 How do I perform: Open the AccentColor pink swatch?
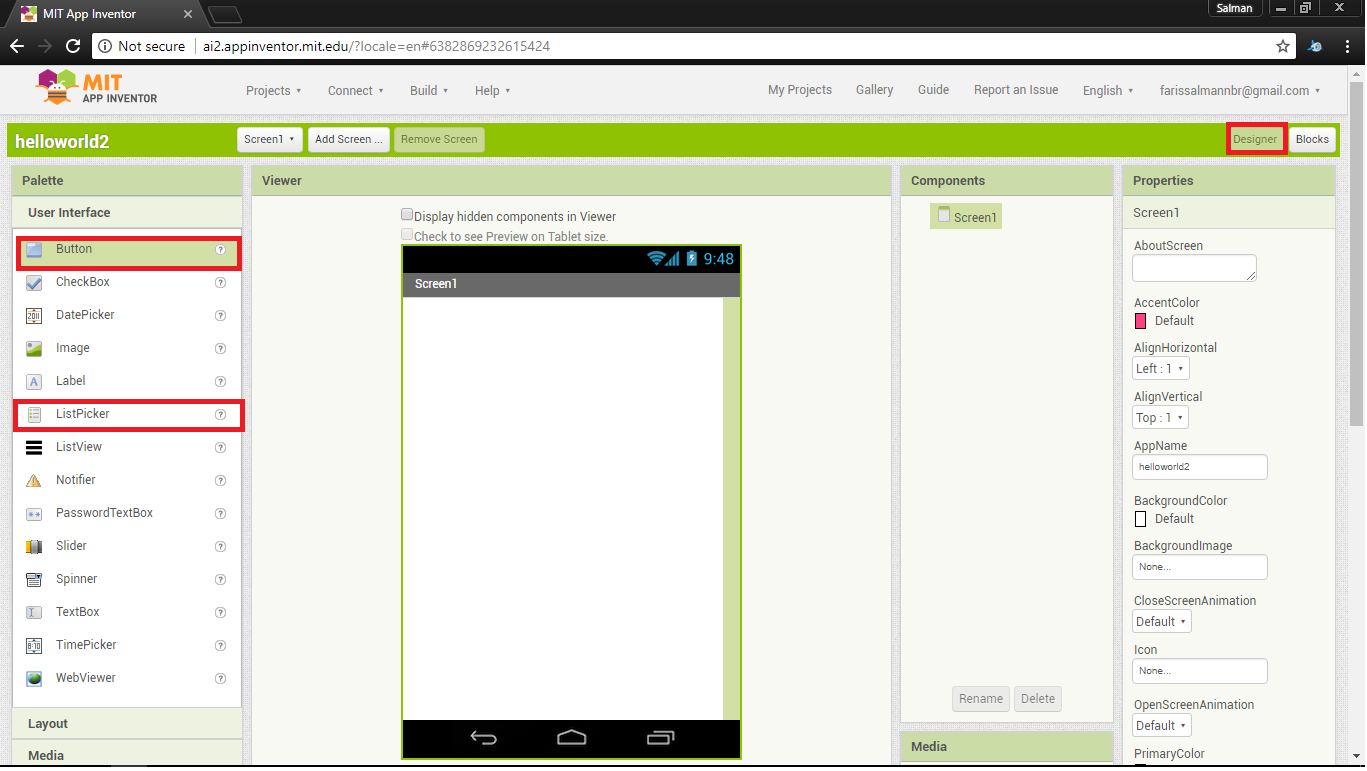1140,321
